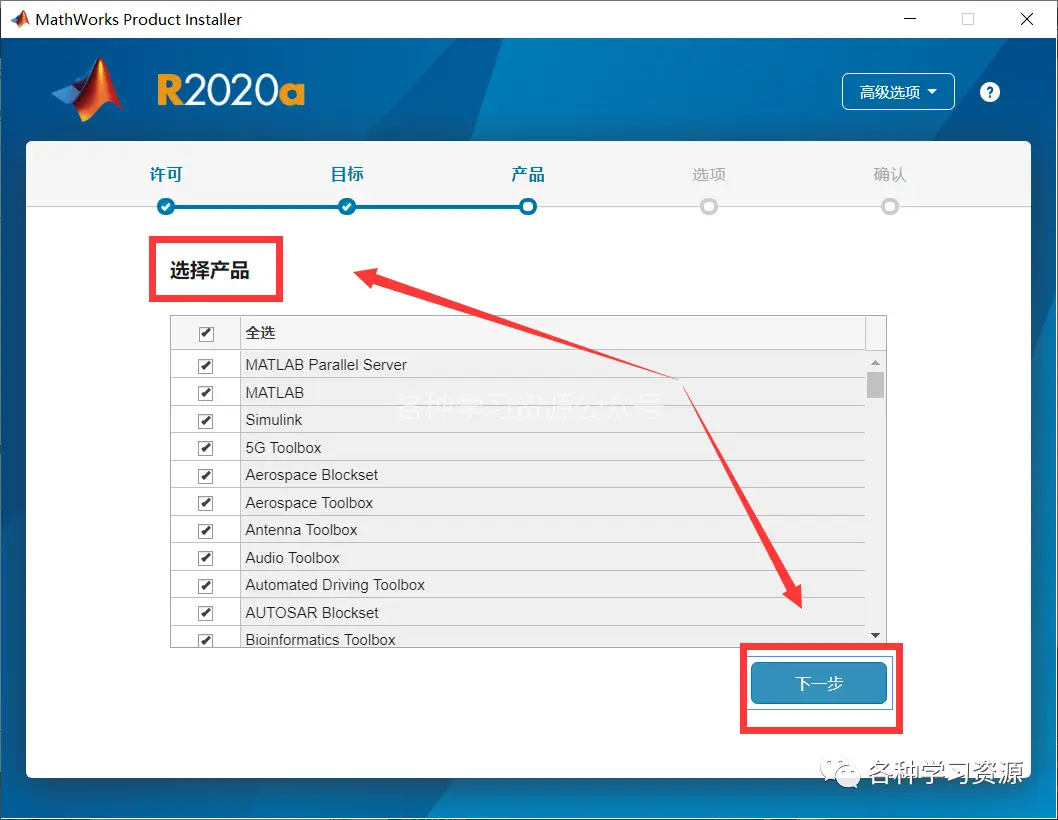Click the R2020a version logo
The height and width of the screenshot is (820, 1058).
pyautogui.click(x=231, y=90)
